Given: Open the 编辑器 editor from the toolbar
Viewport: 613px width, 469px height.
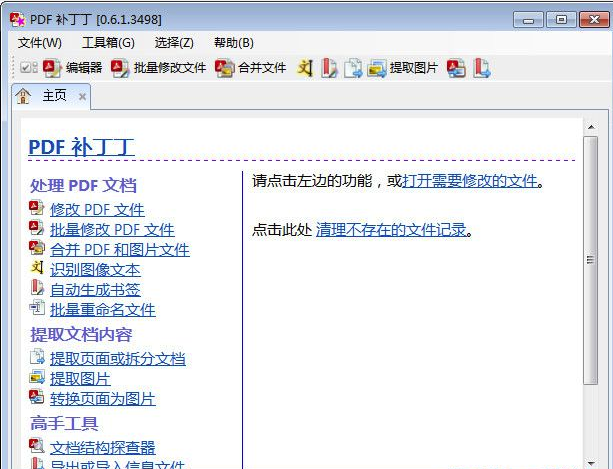Looking at the screenshot, I should click(x=73, y=68).
